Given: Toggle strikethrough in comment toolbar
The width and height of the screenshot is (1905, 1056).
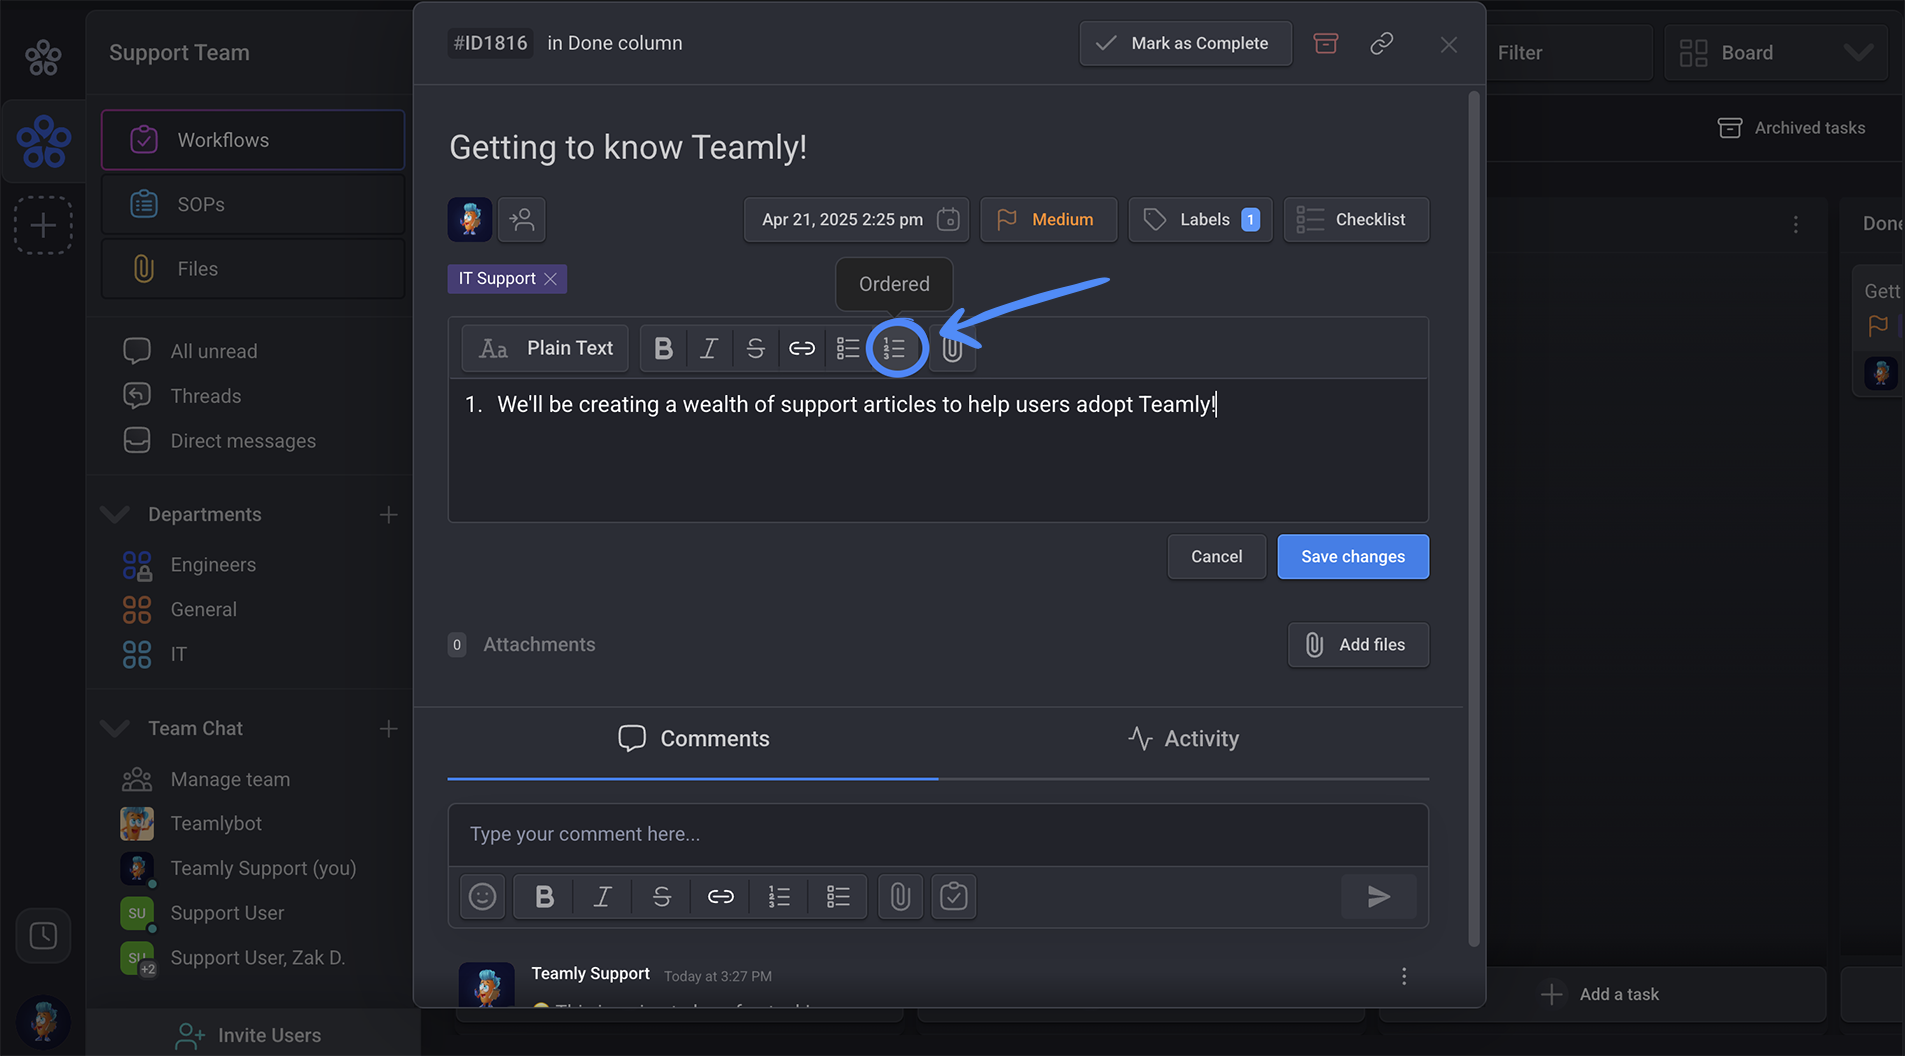Looking at the screenshot, I should (661, 896).
